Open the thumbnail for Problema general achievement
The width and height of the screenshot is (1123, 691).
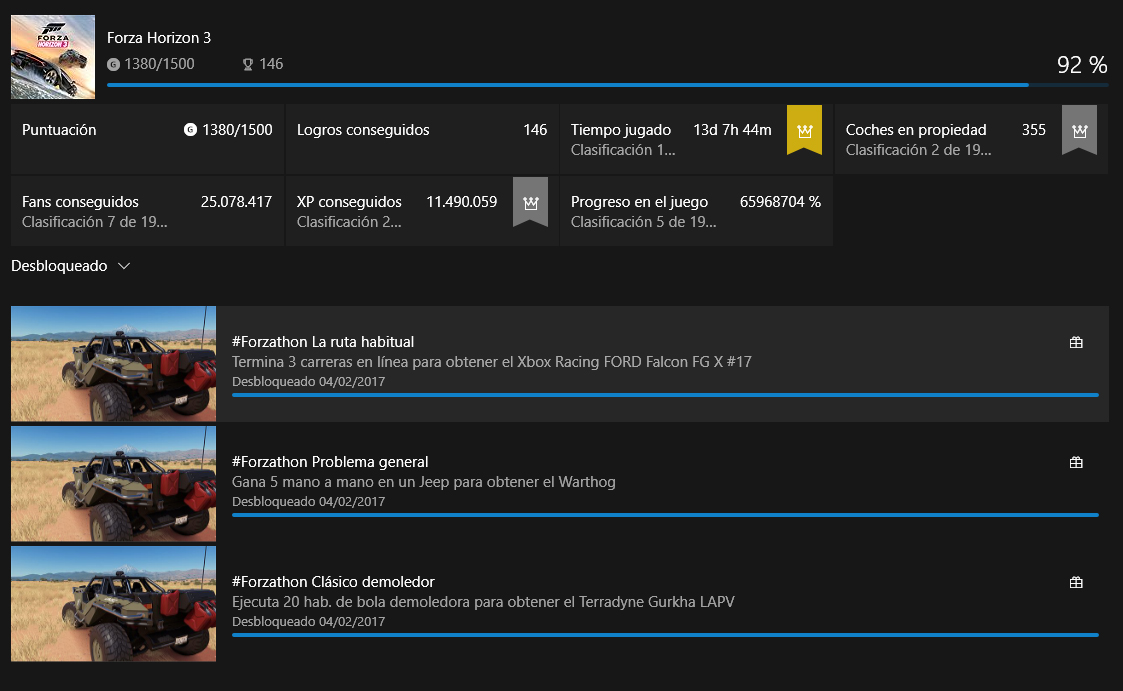[113, 484]
